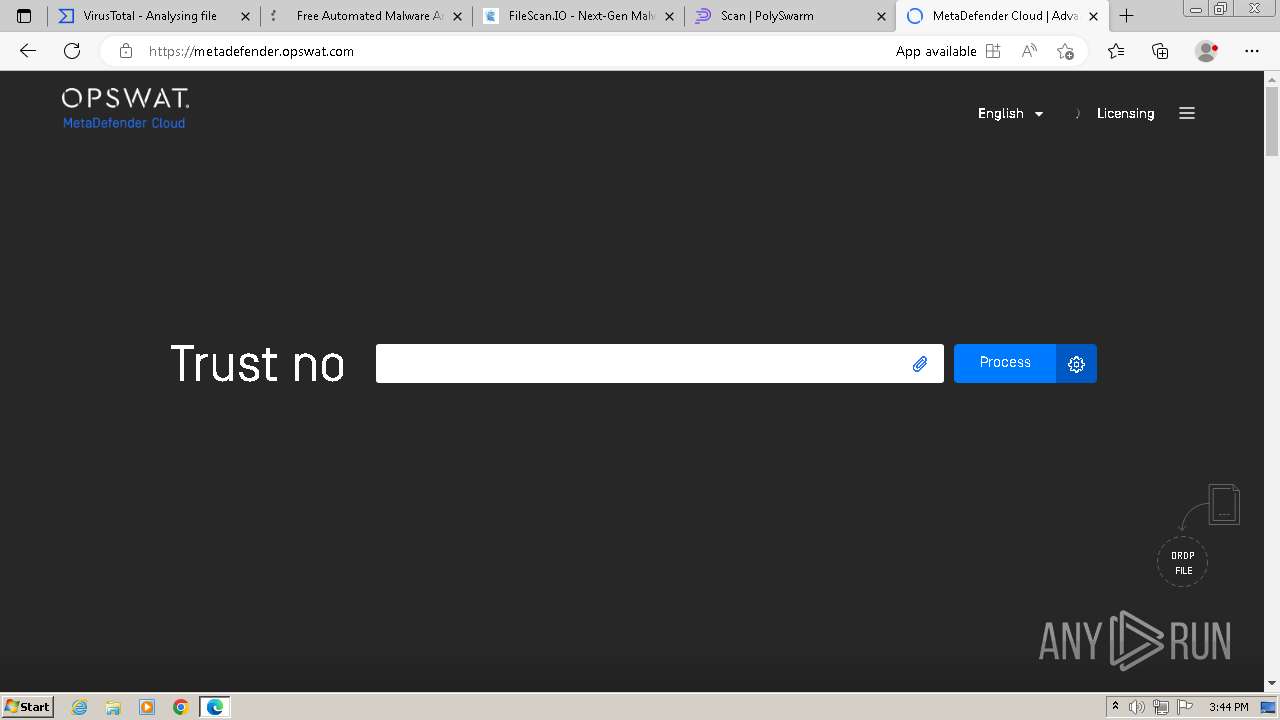The width and height of the screenshot is (1280, 720).
Task: Show hidden system tray icons
Action: click(x=1115, y=707)
